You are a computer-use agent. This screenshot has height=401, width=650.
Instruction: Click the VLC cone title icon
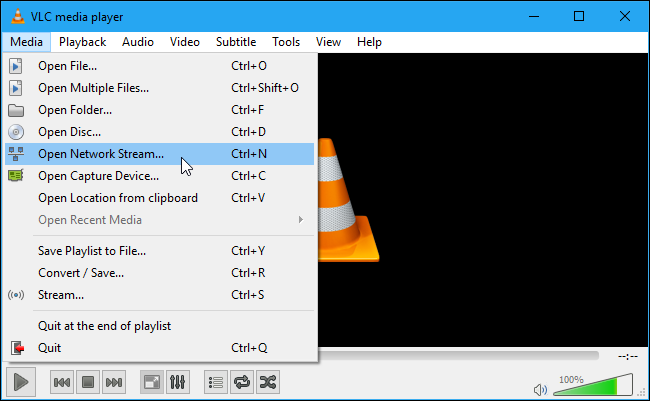[x=17, y=16]
